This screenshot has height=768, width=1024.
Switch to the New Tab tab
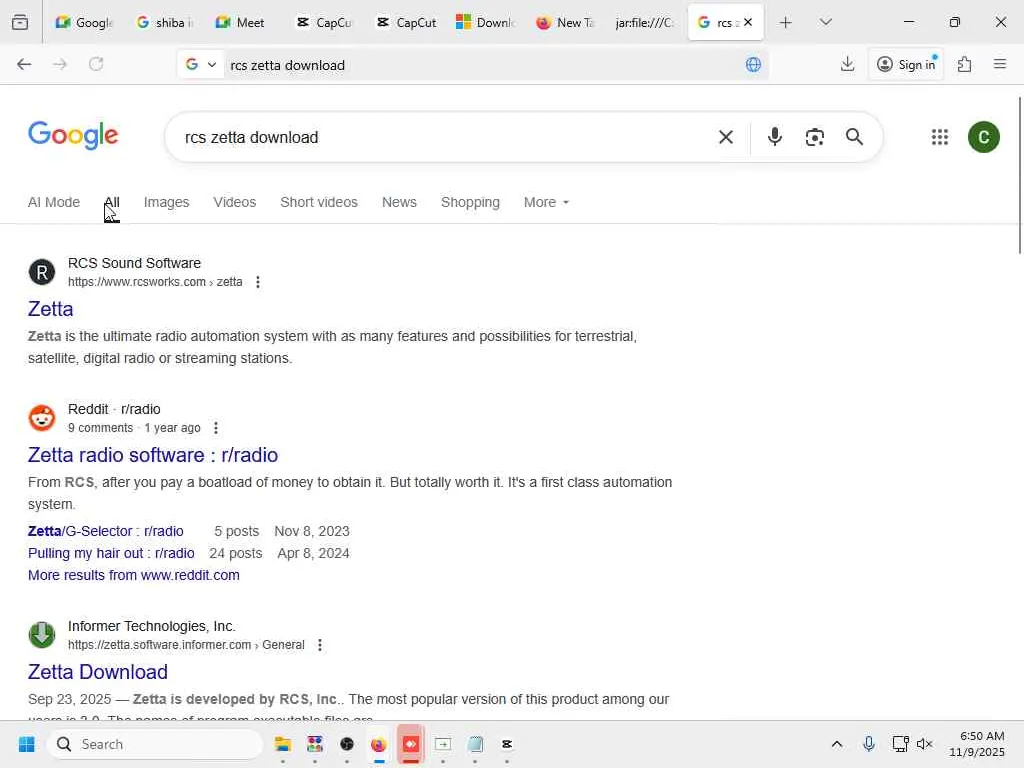coord(565,22)
